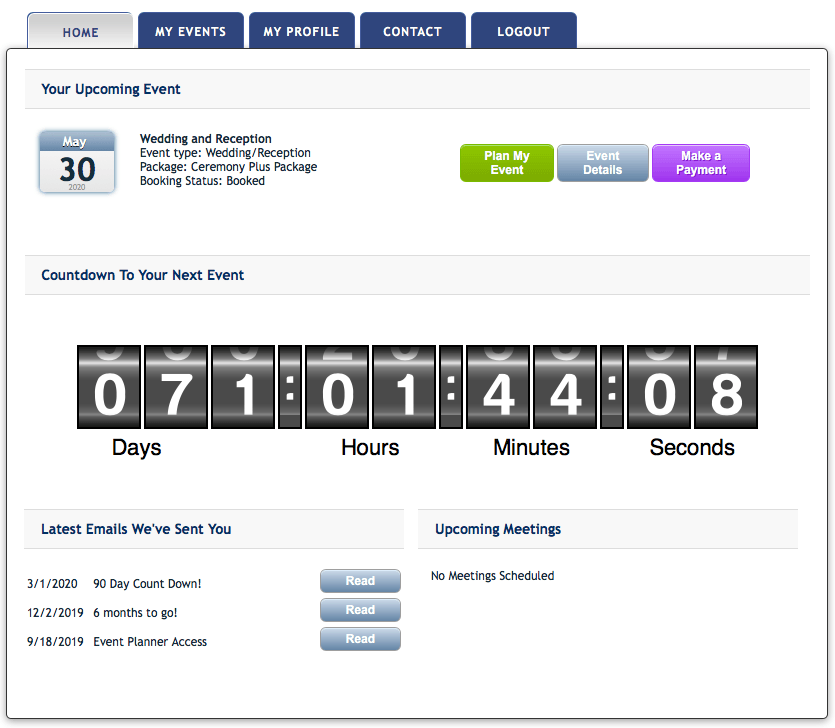Click the Hours countdown flip counter
This screenshot has height=728, width=835.
(371, 387)
